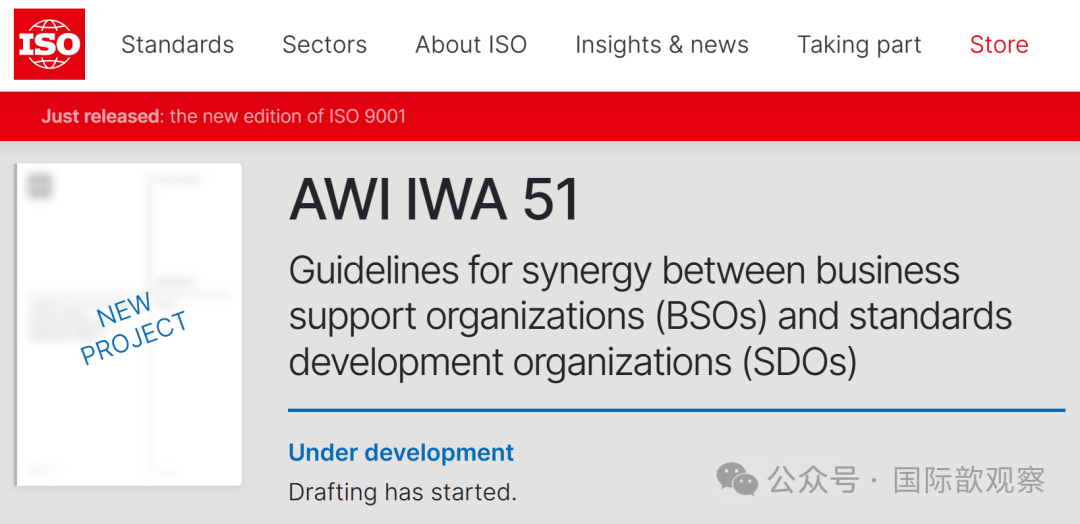The height and width of the screenshot is (524, 1080).
Task: Click the blurred document preview thumbnail
Action: [x=129, y=324]
